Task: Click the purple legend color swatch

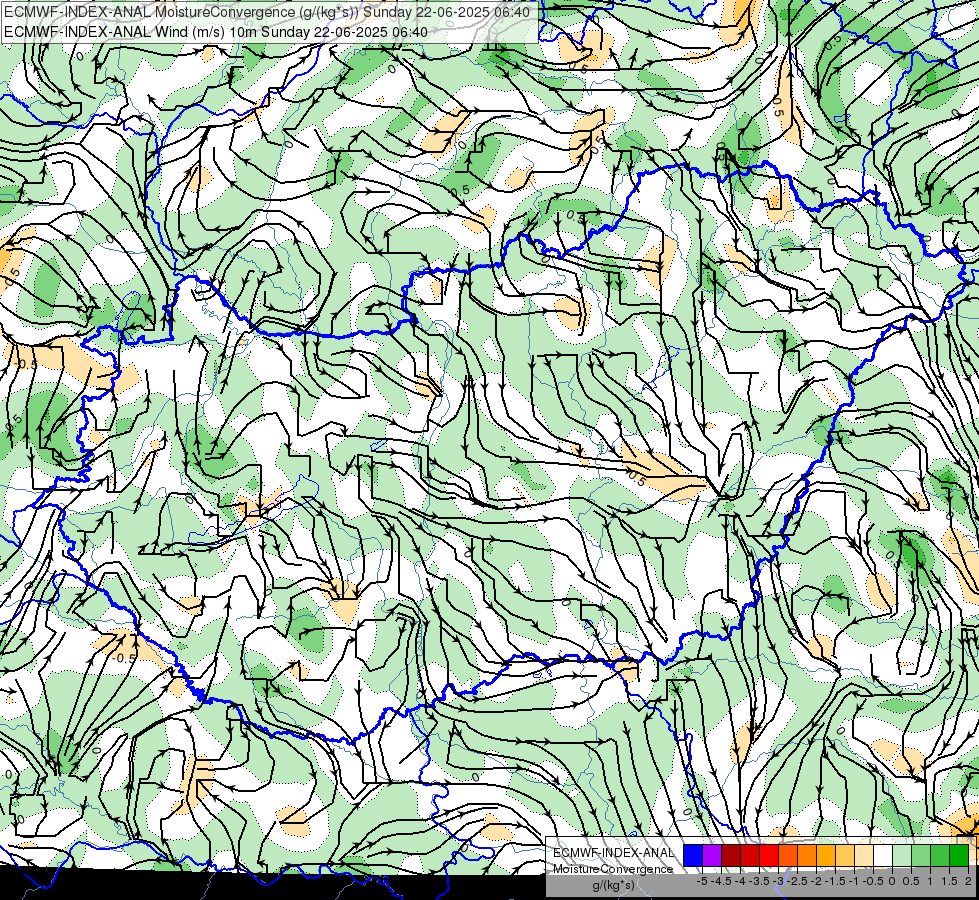Action: coord(712,855)
